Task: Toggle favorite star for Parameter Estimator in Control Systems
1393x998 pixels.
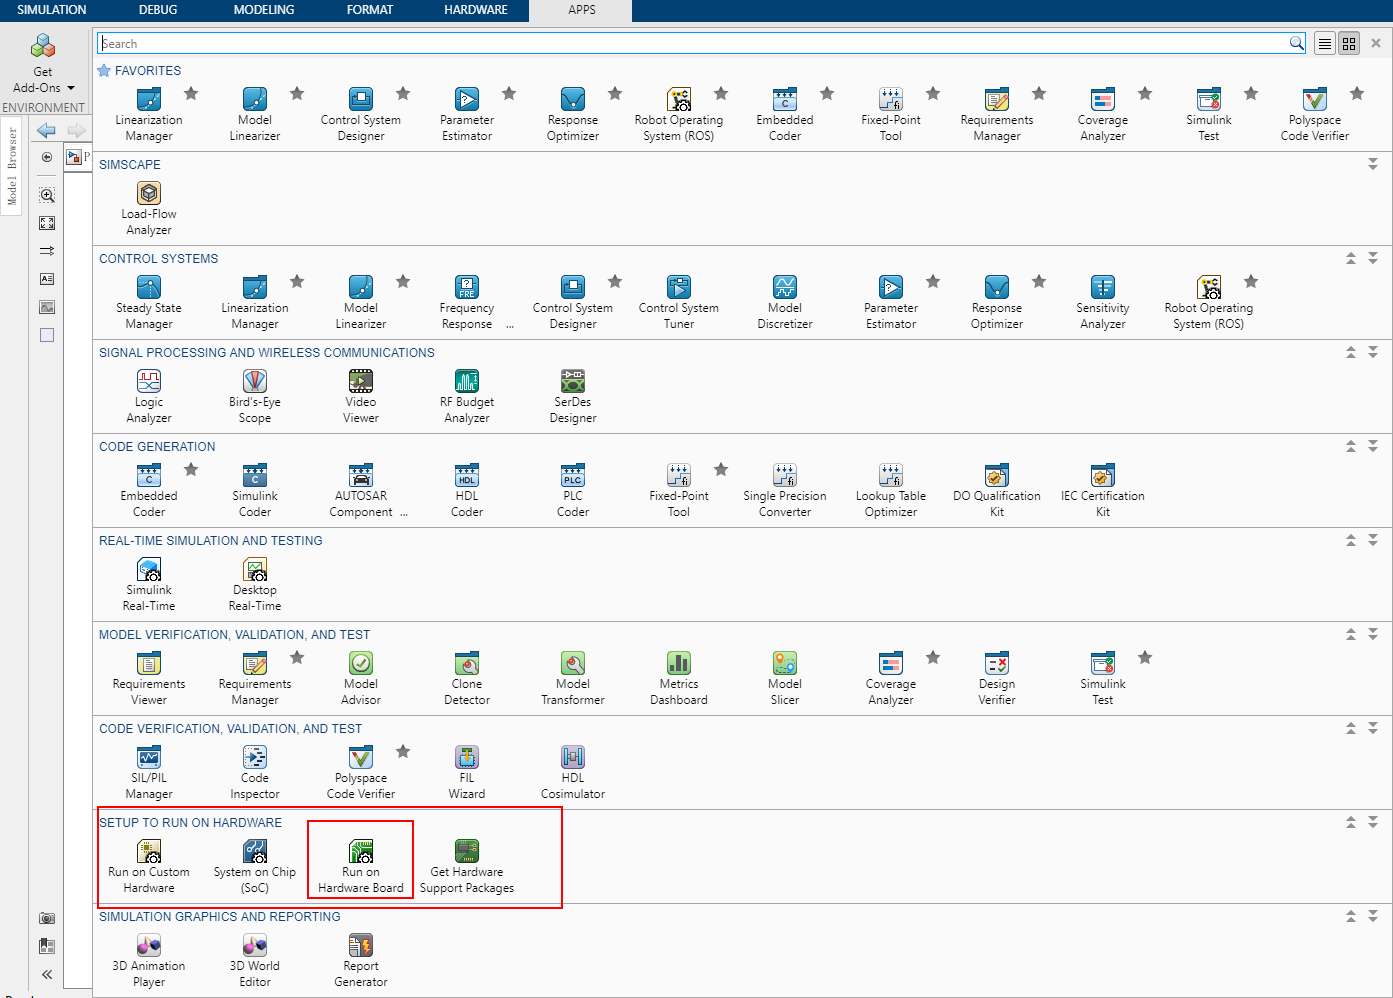Action: [x=933, y=282]
